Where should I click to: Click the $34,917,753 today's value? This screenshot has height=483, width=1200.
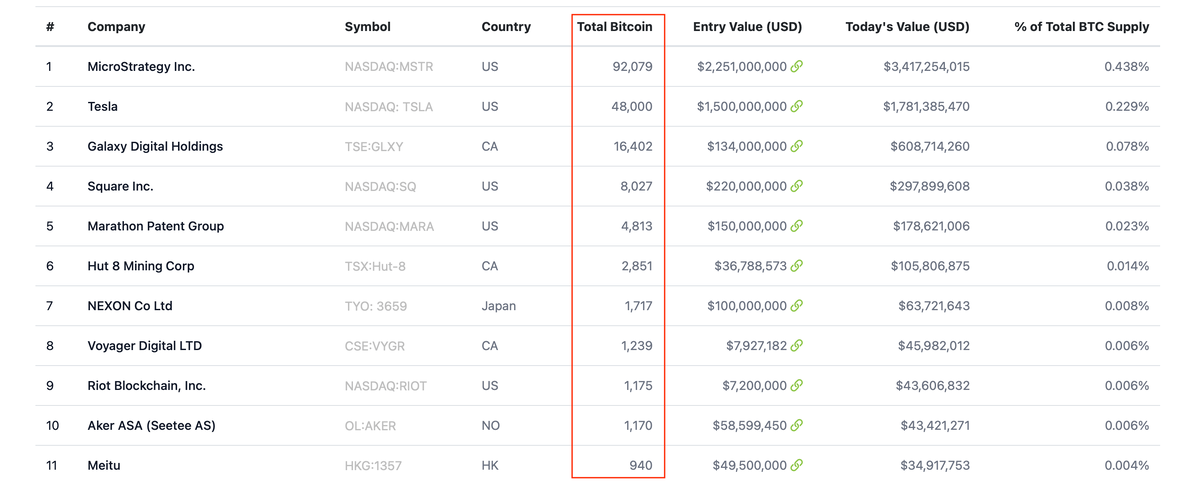[934, 466]
